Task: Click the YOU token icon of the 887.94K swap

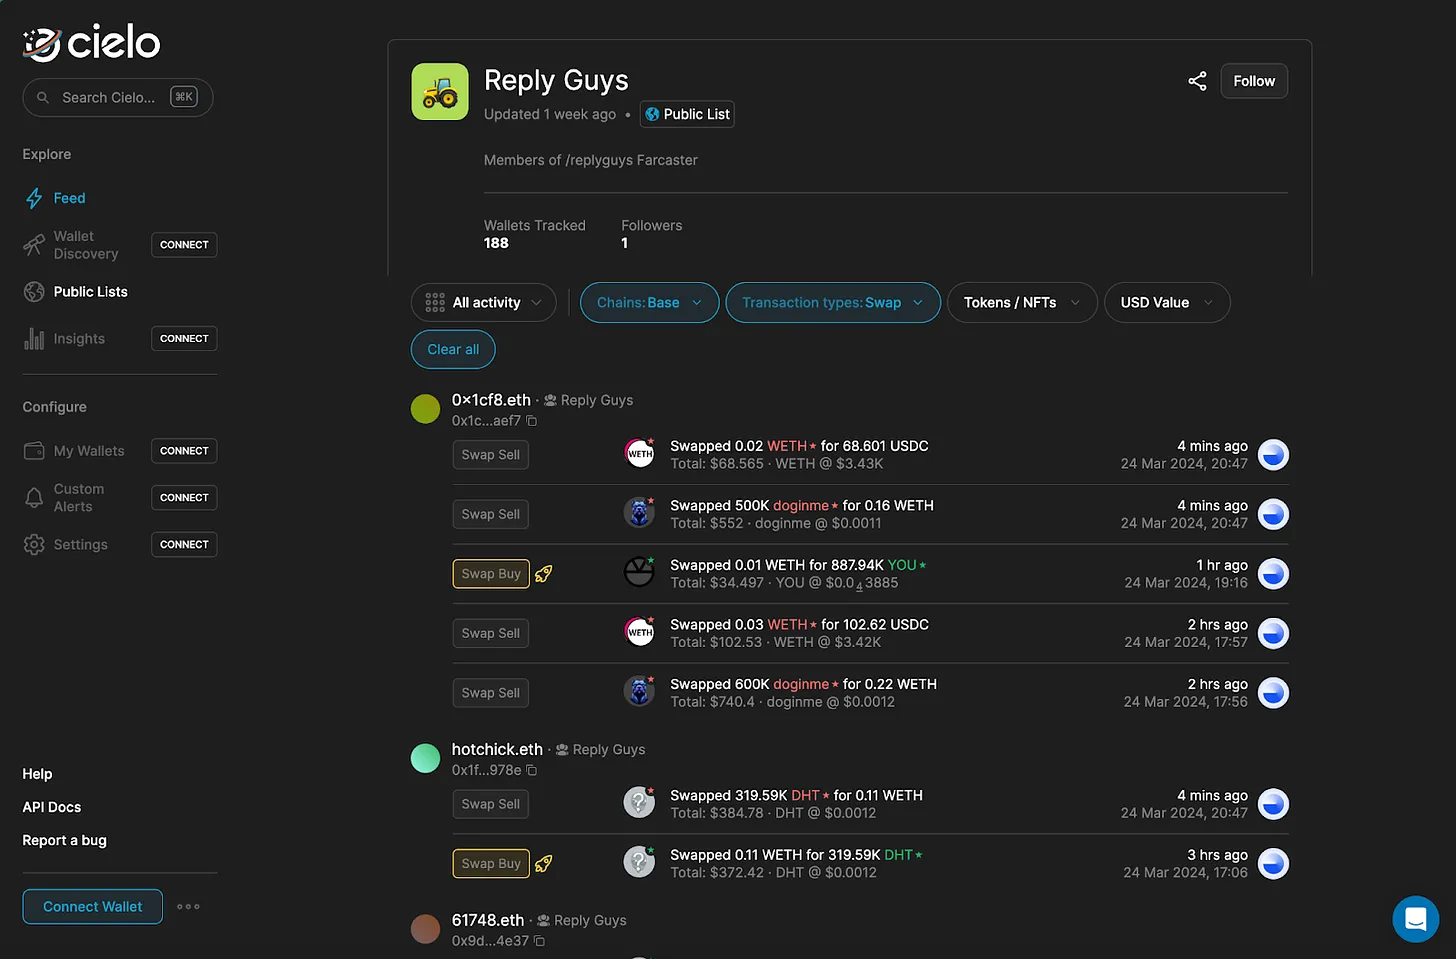Action: coord(639,573)
